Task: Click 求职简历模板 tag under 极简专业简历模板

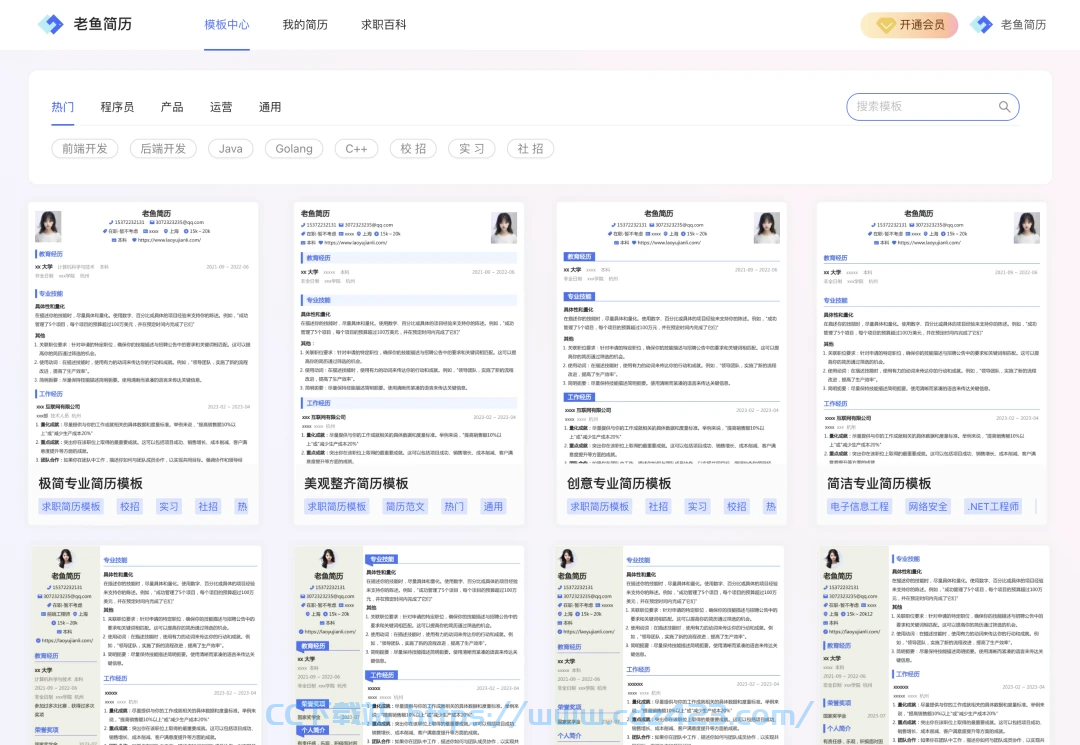Action: tap(71, 507)
